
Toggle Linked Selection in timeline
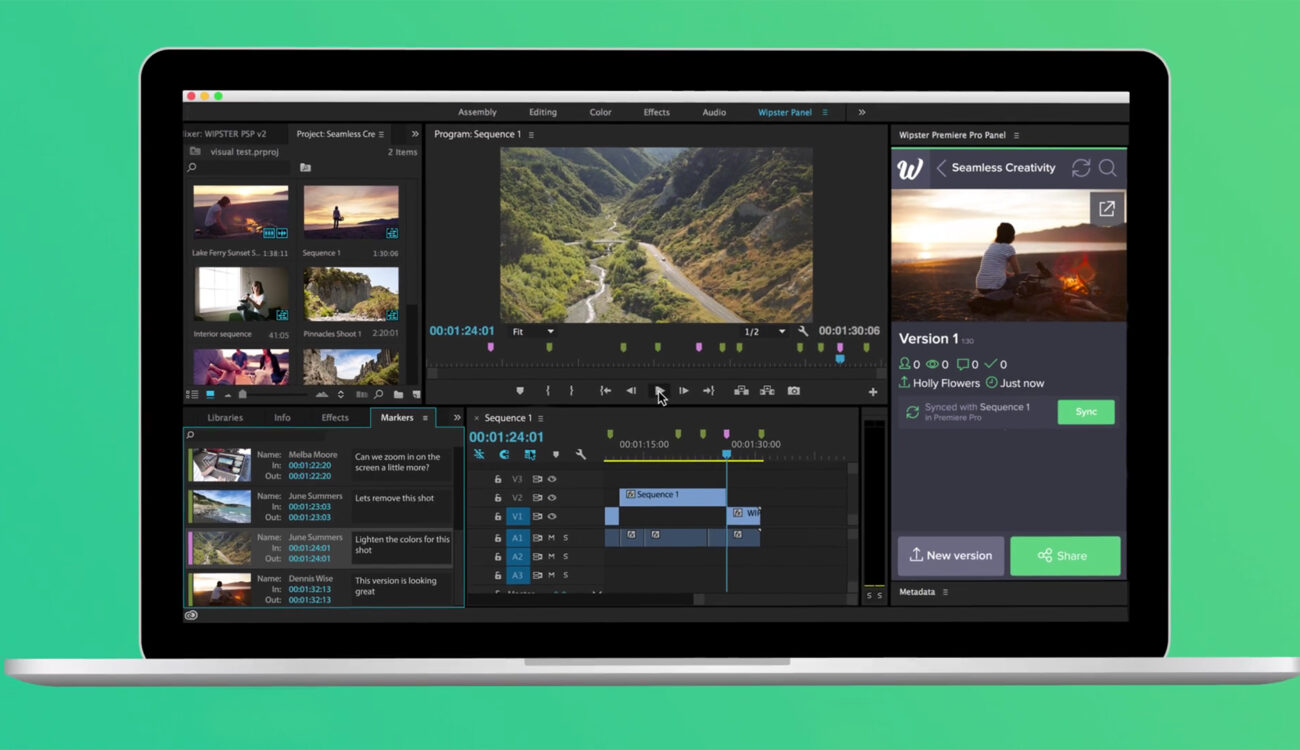point(530,454)
